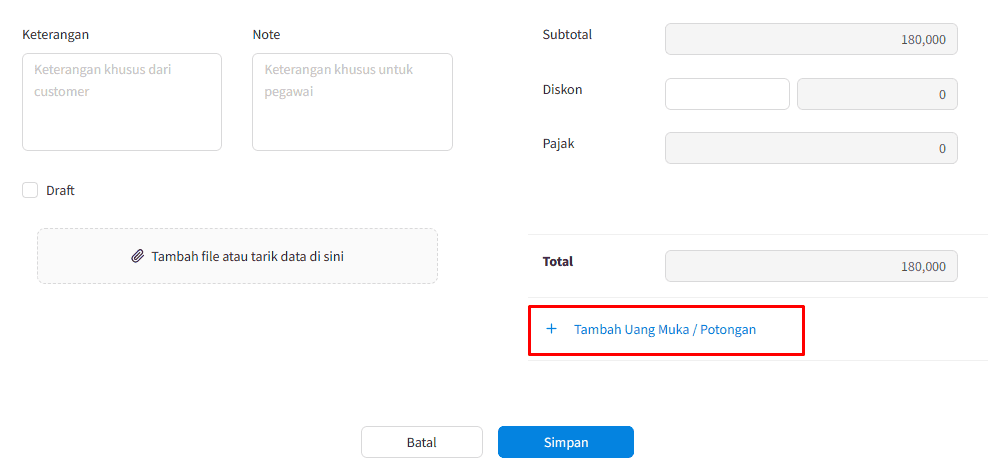Open Tambah Uang Muka / Potongan link
Screen dimensions: 995x470
point(665,330)
